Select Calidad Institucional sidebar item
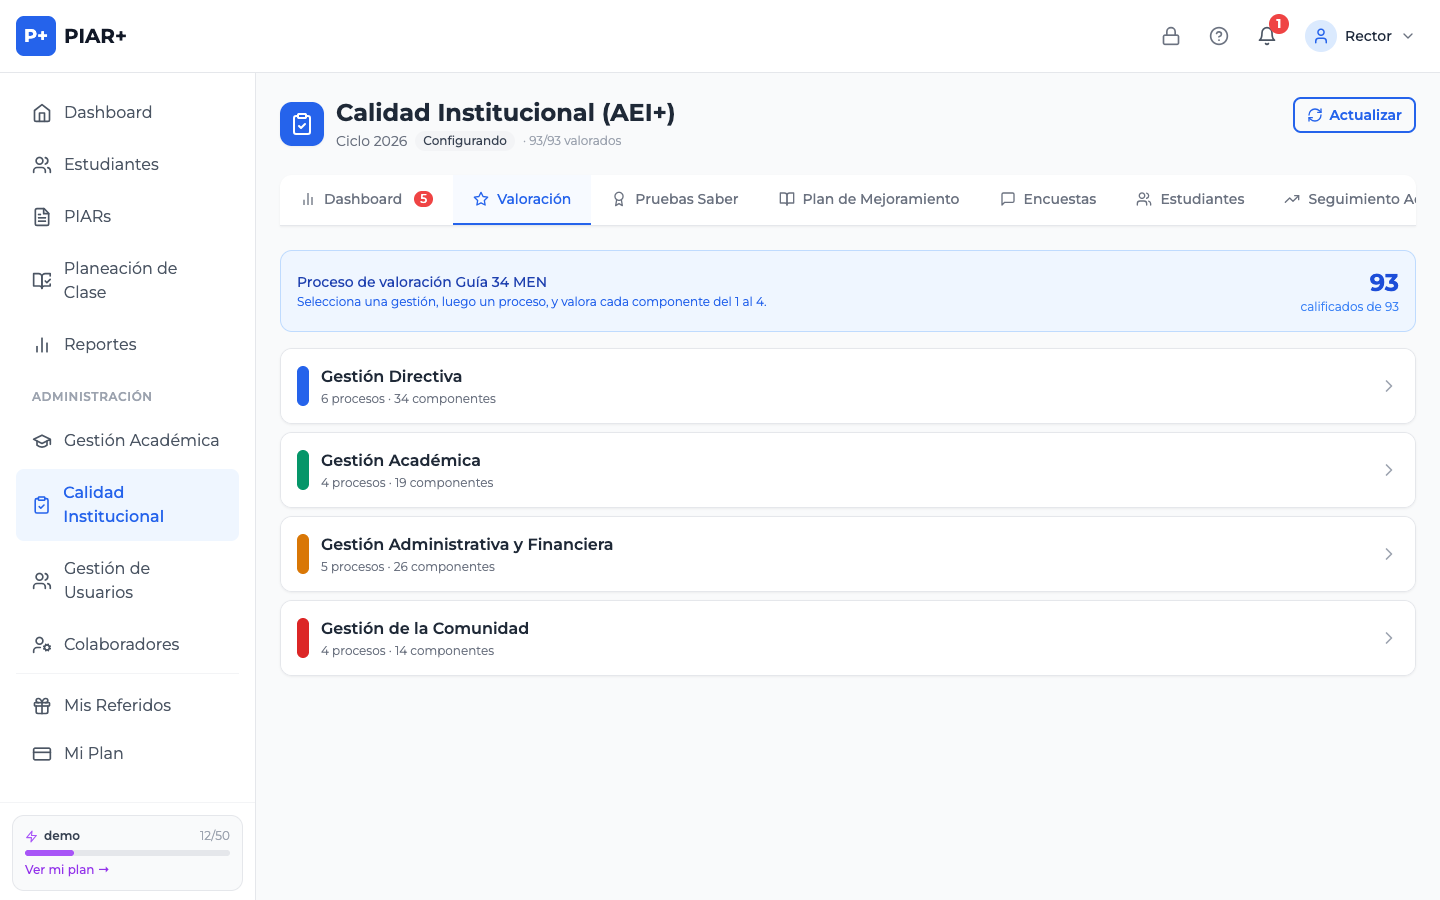Viewport: 1440px width, 900px height. coord(128,505)
